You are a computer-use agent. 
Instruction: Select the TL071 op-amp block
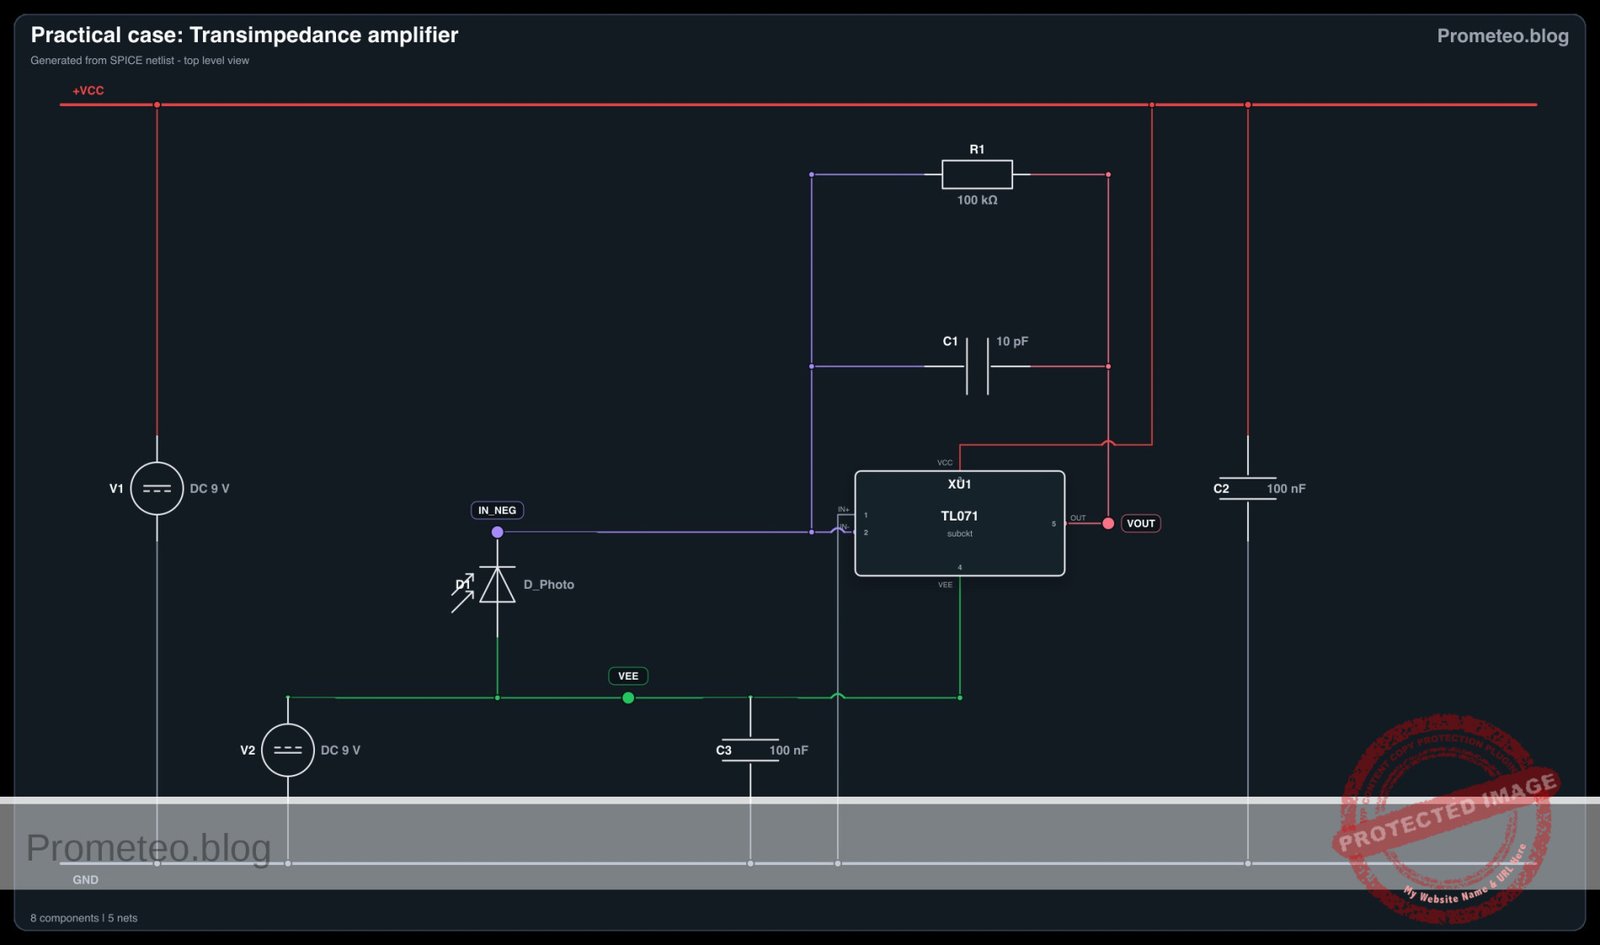(x=960, y=523)
